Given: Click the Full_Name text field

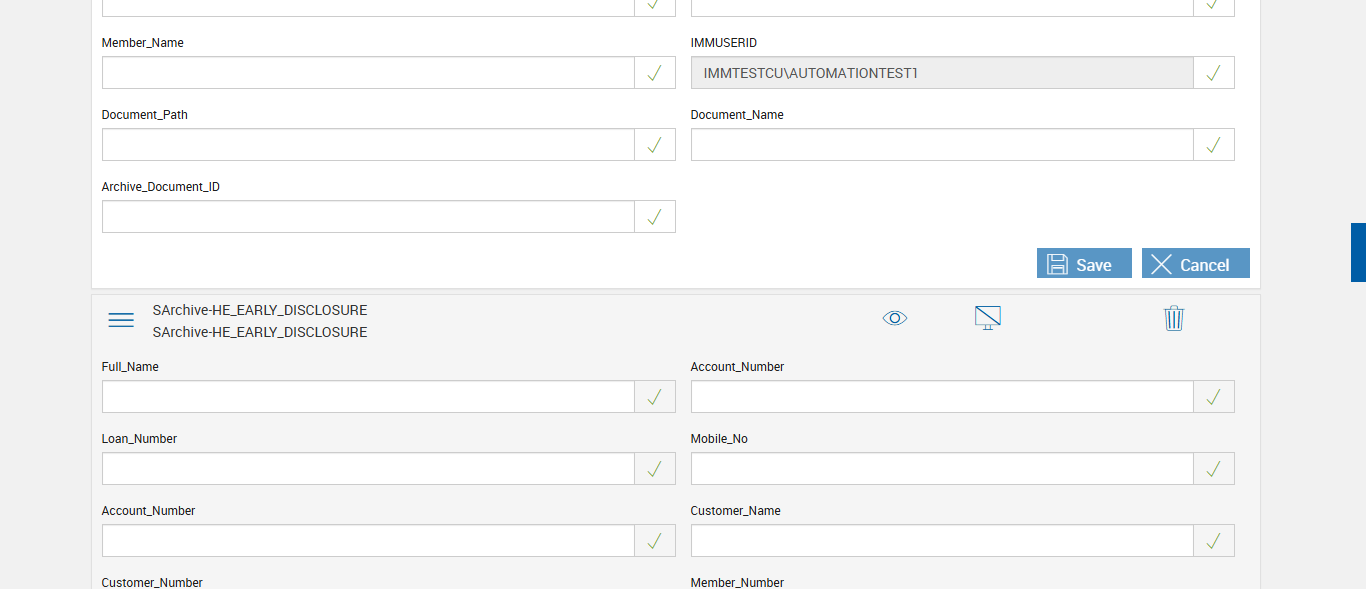Looking at the screenshot, I should tap(368, 397).
